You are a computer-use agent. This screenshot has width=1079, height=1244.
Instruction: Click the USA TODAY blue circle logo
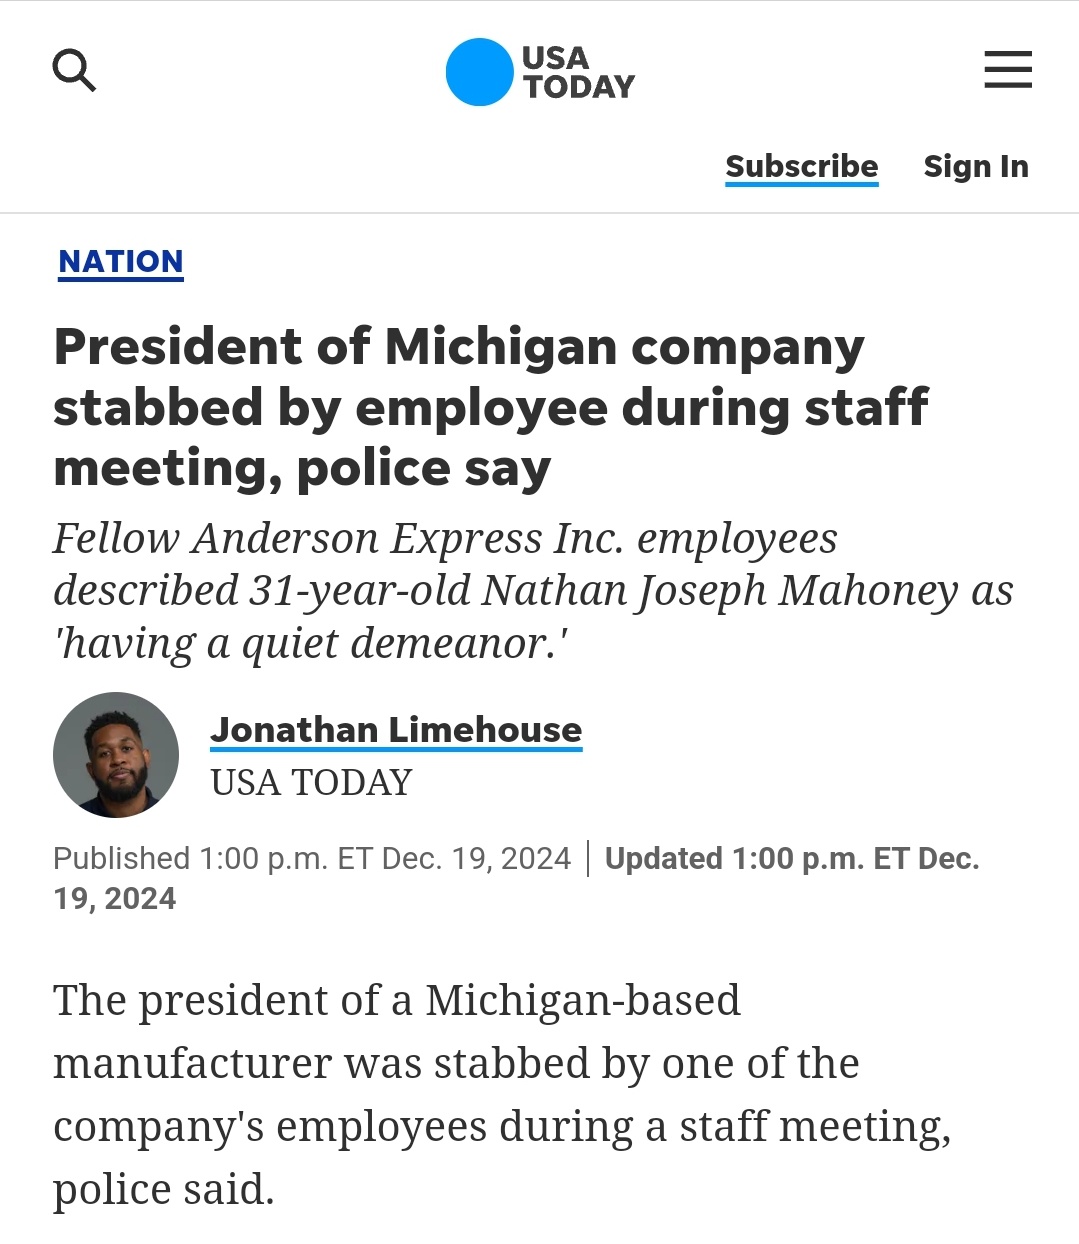click(479, 72)
